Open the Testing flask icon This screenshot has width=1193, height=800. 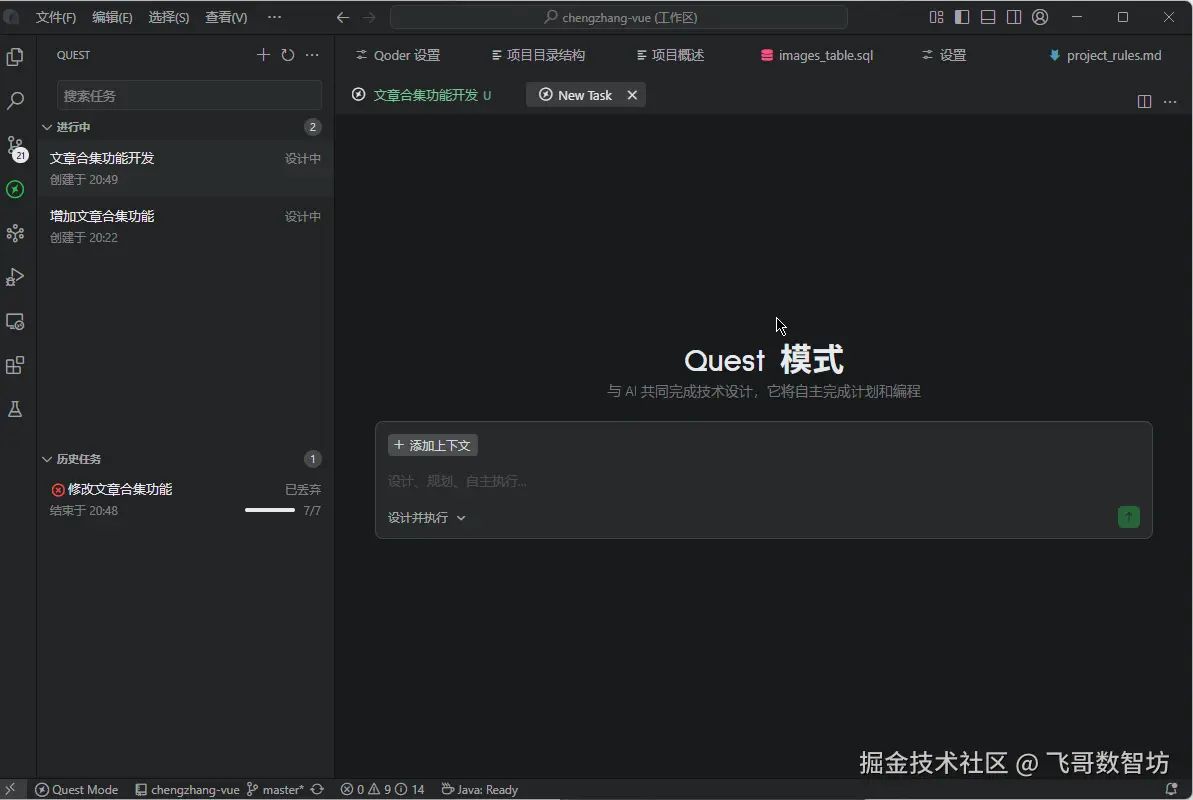[15, 410]
